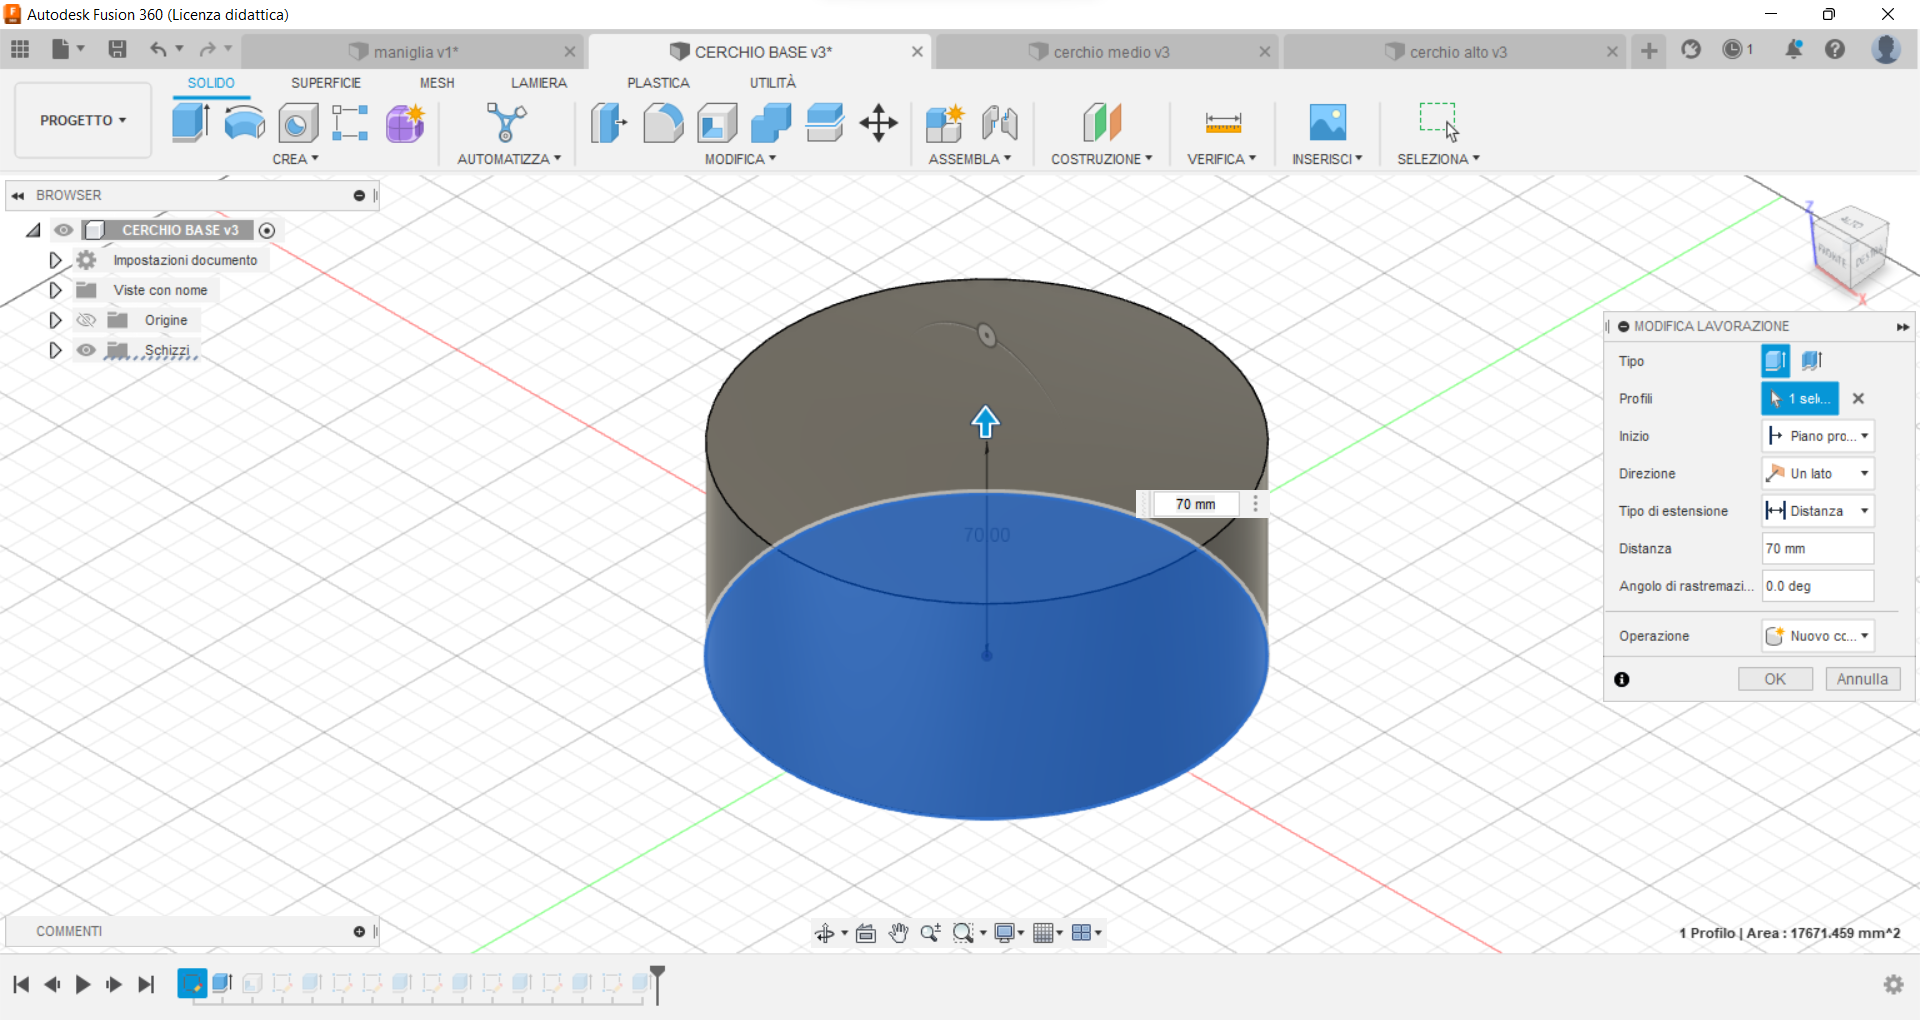Open the Operazione Nuovo cc... dropdown
1920x1020 pixels.
[1818, 636]
